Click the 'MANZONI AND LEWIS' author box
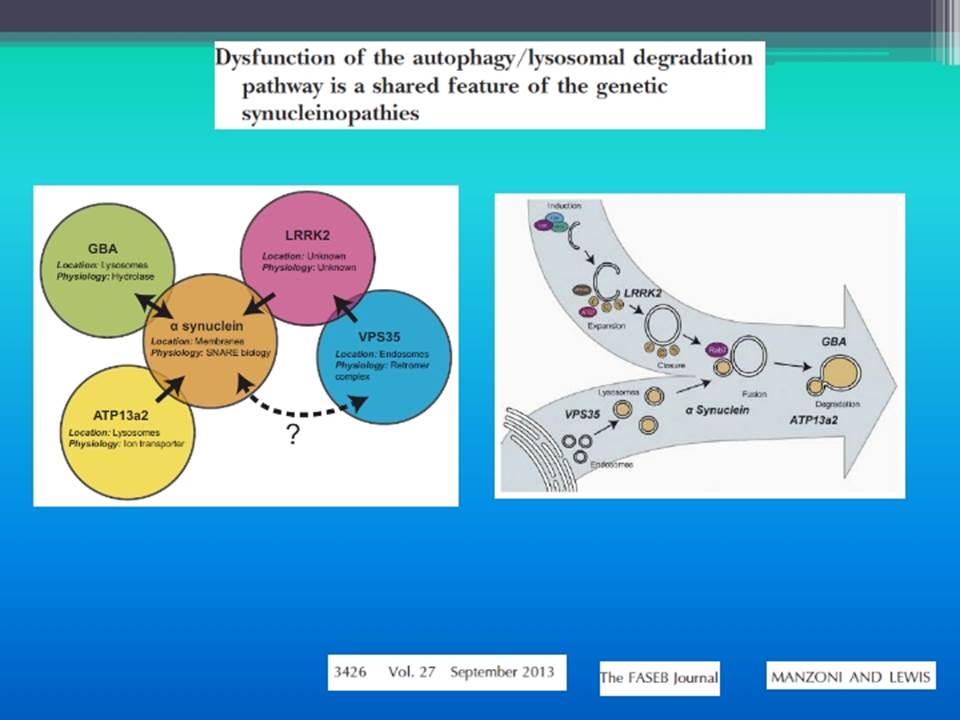The height and width of the screenshot is (720, 960). coord(851,675)
